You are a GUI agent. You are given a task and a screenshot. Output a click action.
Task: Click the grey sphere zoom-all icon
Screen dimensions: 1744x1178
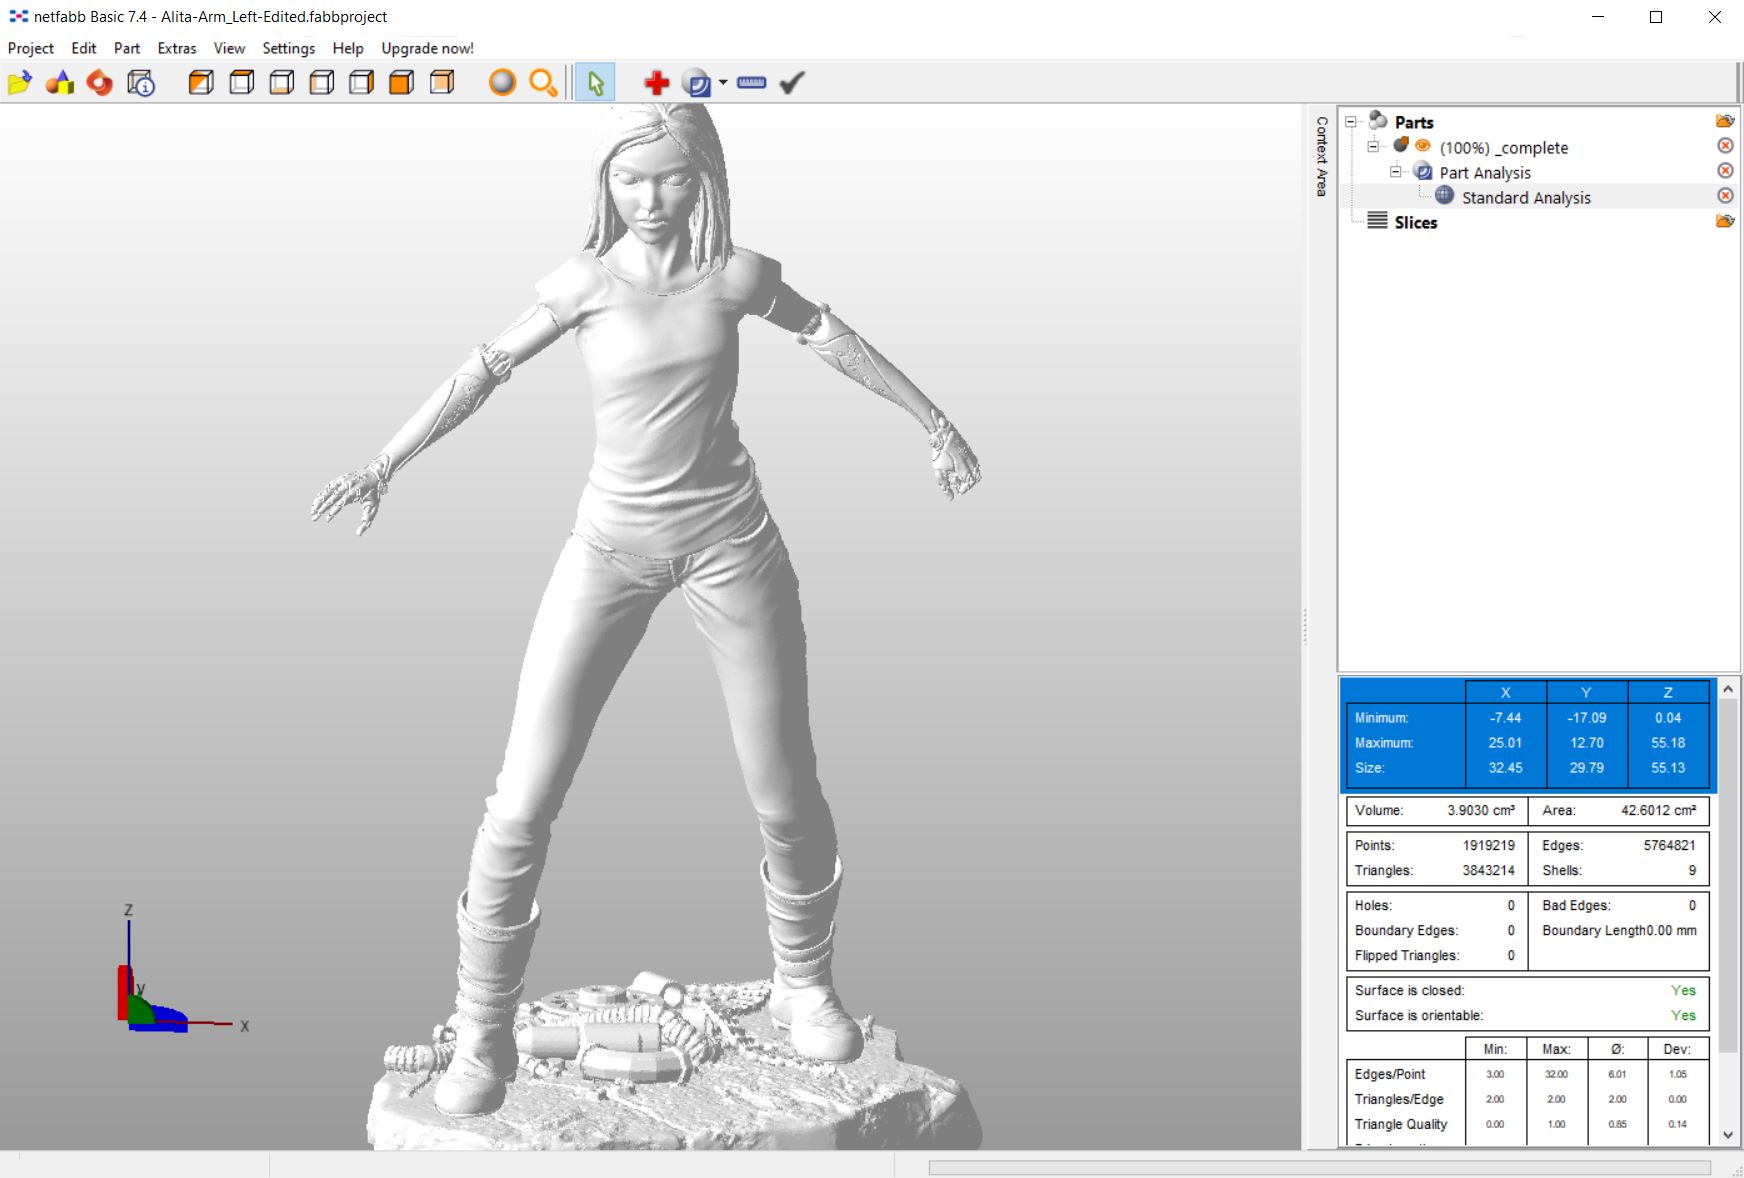502,83
